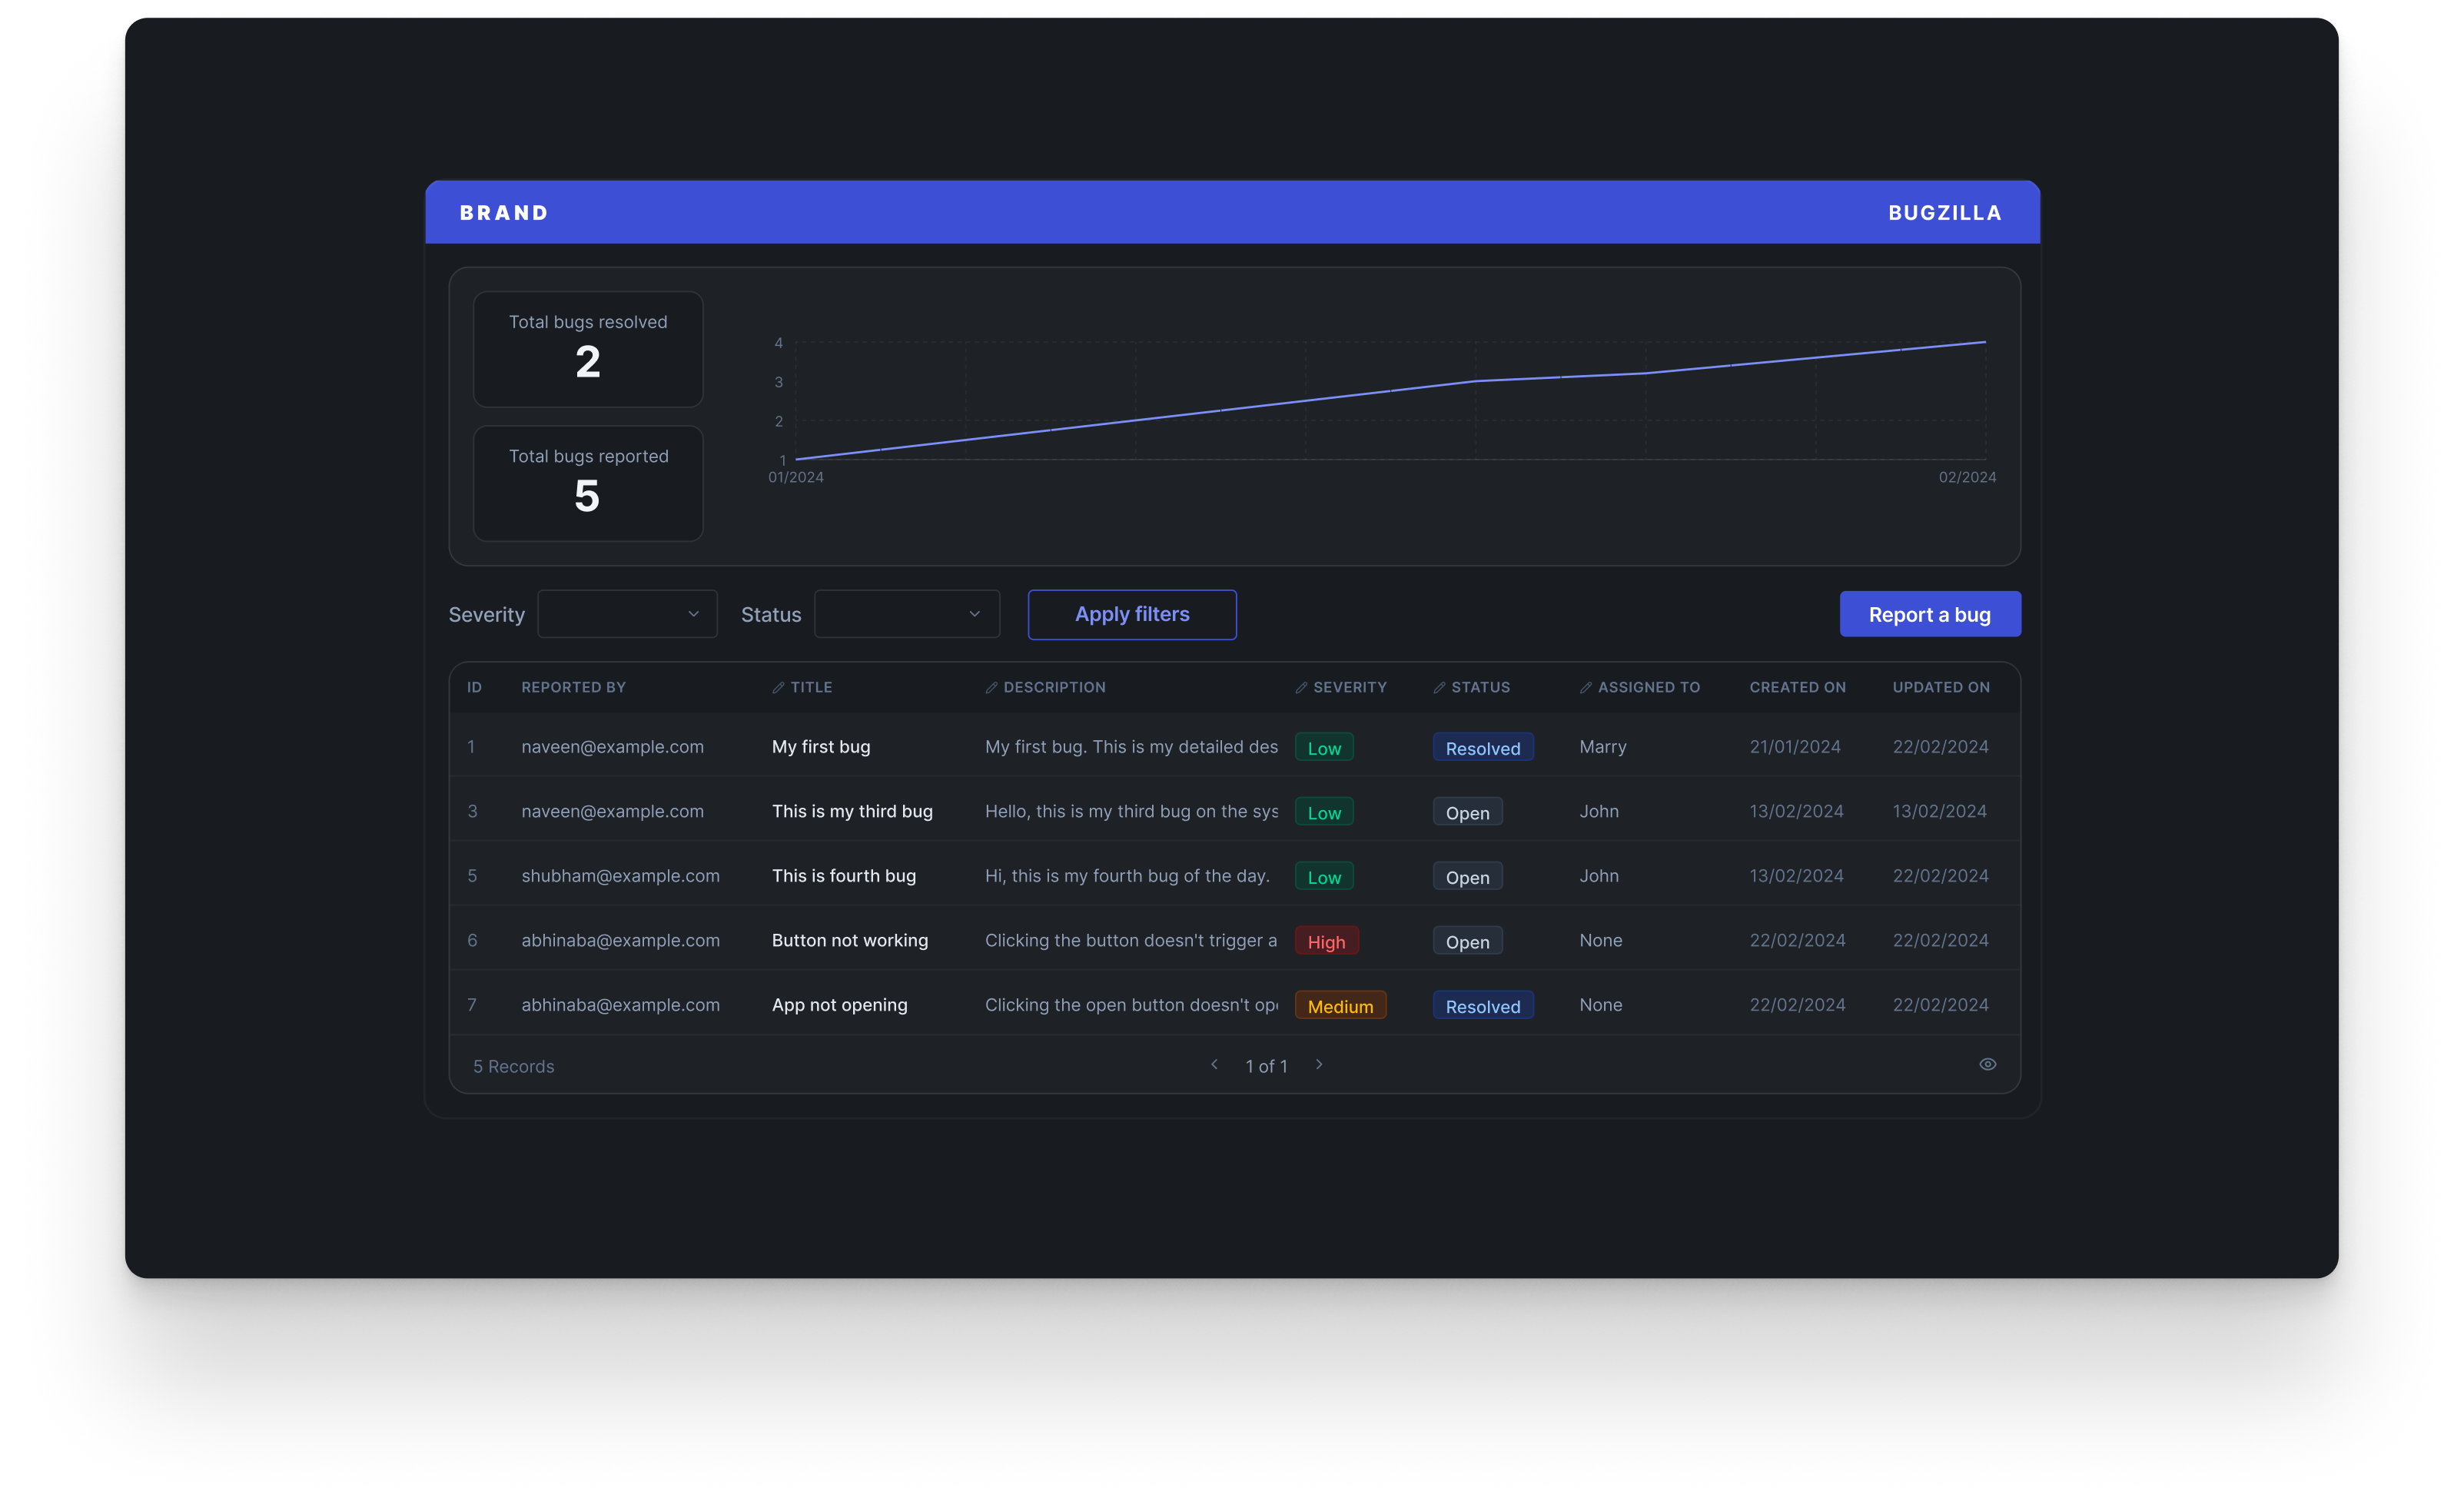
Task: Click the edit pencil next to SEVERITY header
Action: (1301, 688)
